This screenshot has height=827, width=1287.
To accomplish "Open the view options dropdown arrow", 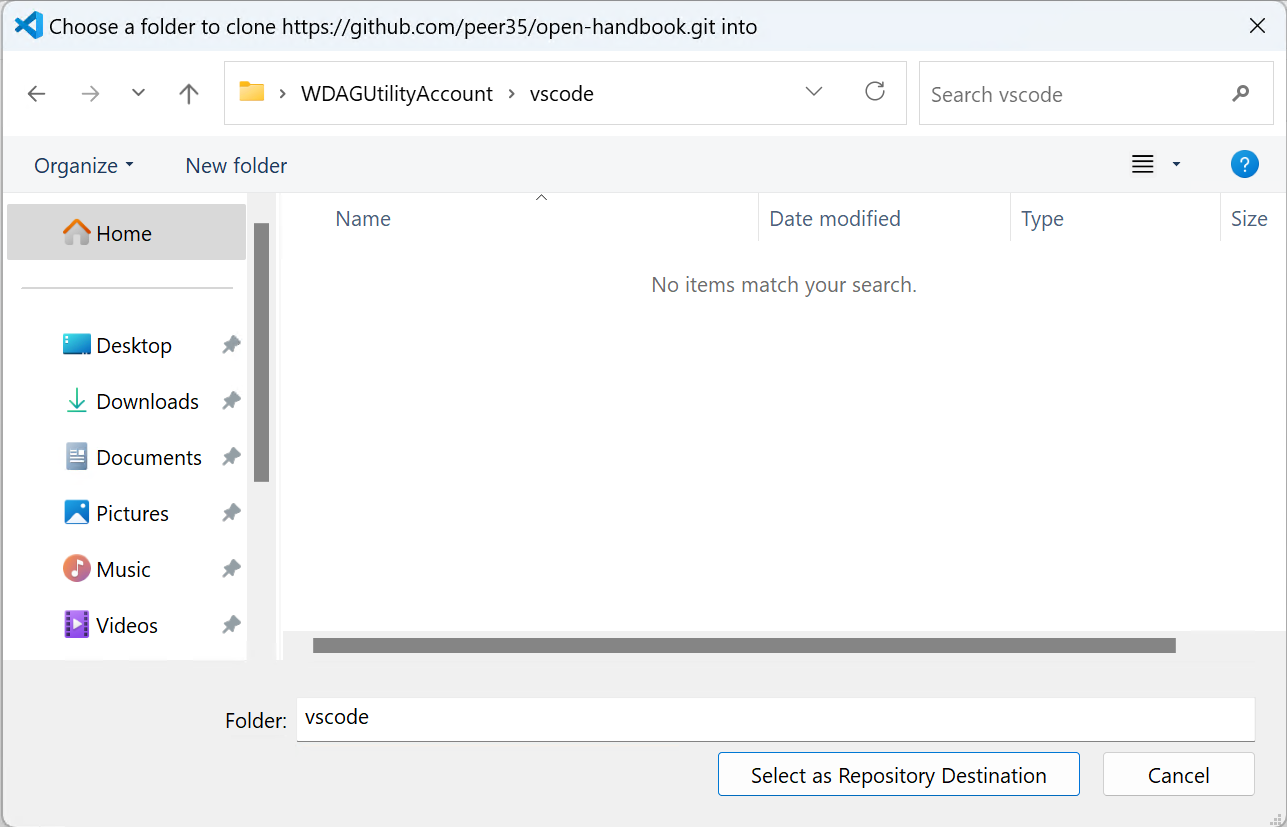I will [1176, 165].
